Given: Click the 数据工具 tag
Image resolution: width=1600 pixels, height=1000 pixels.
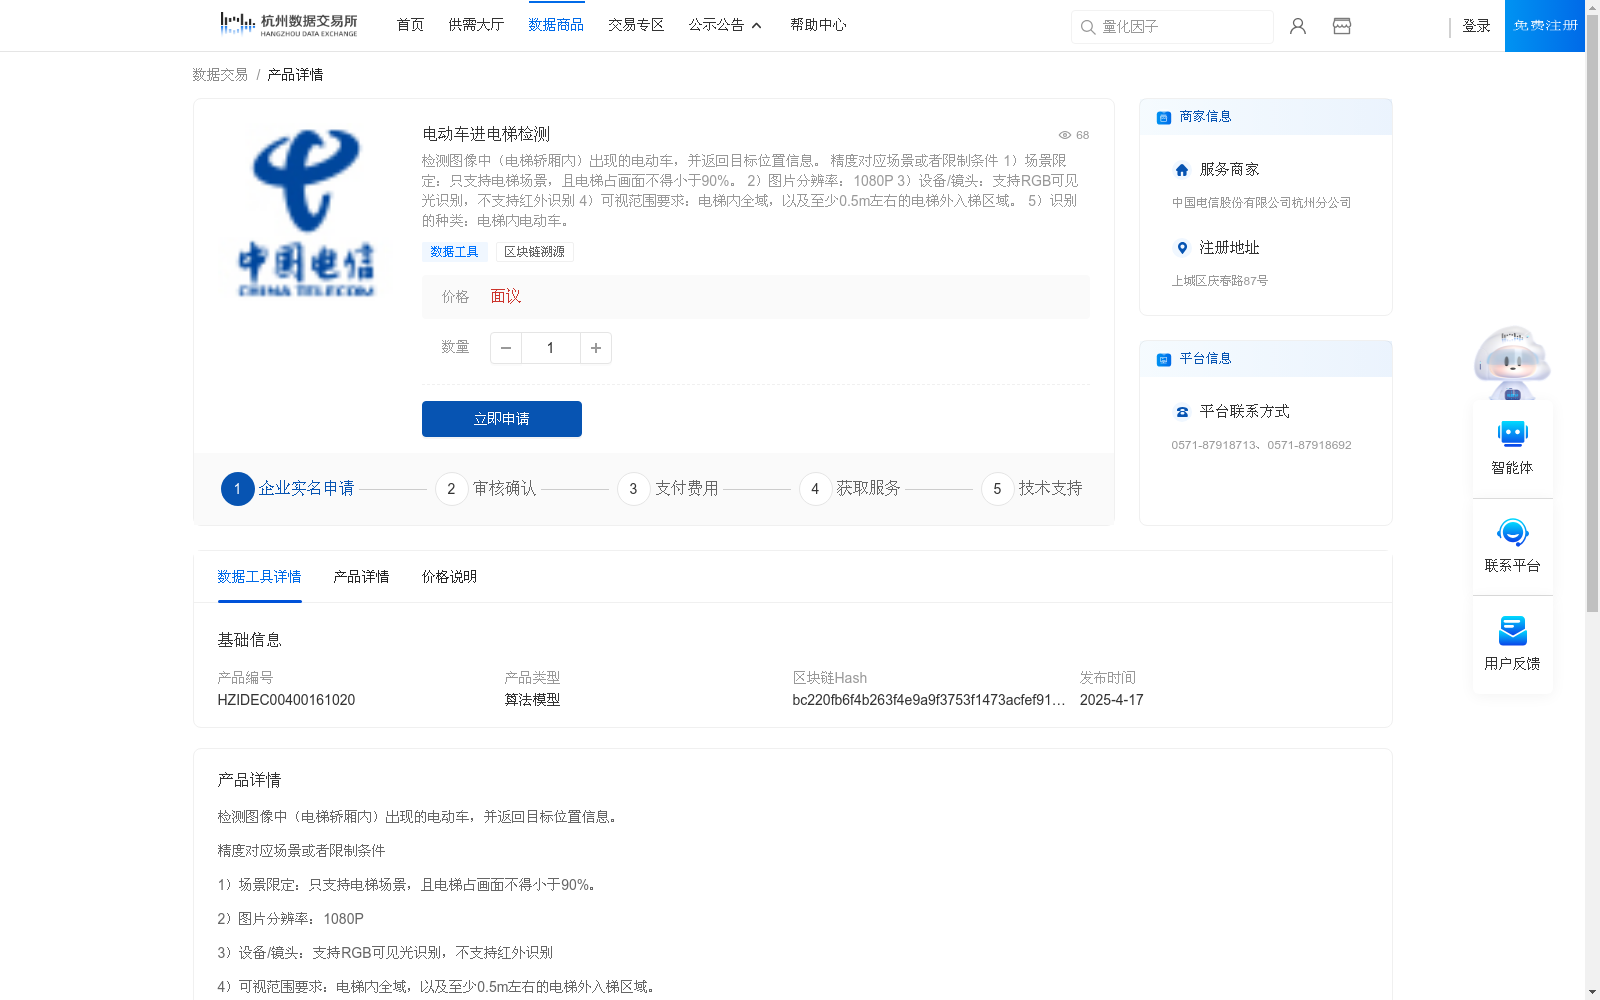Looking at the screenshot, I should [x=454, y=252].
